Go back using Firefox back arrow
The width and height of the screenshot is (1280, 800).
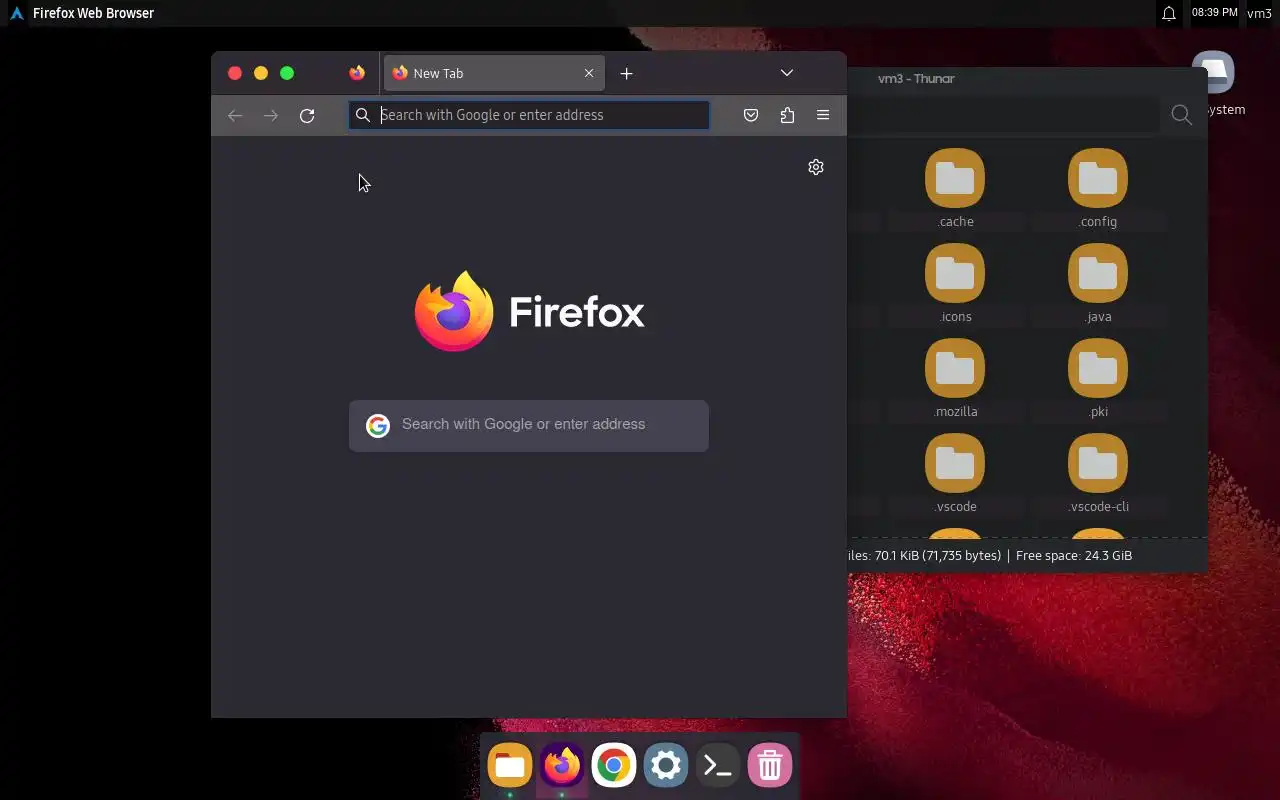point(235,115)
